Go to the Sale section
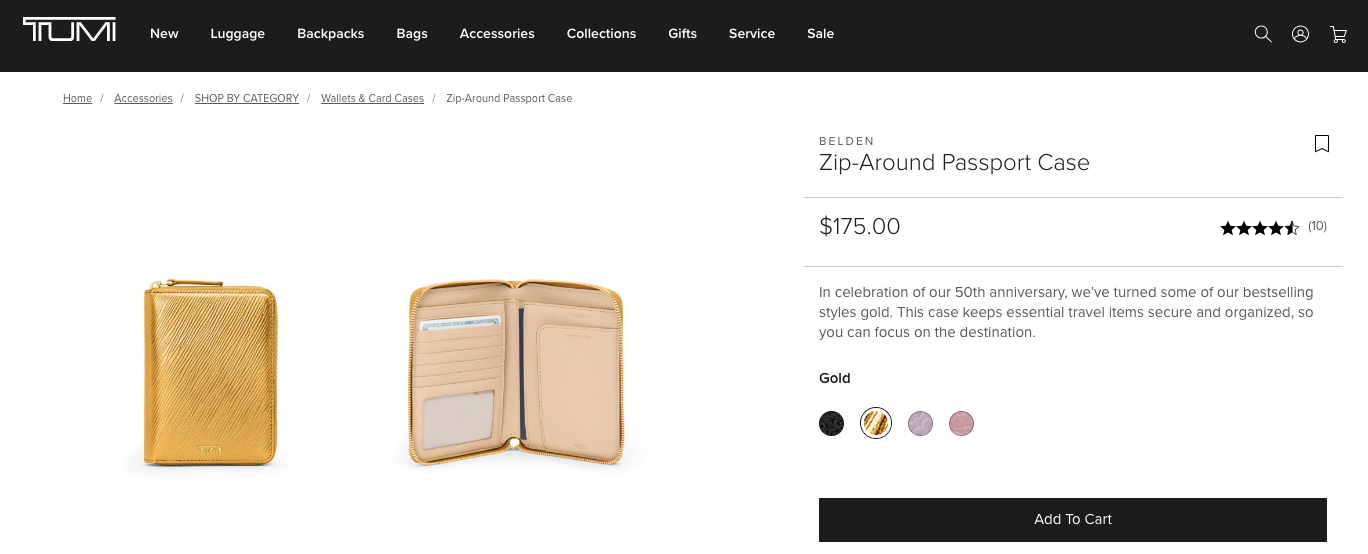This screenshot has width=1368, height=554. click(820, 34)
